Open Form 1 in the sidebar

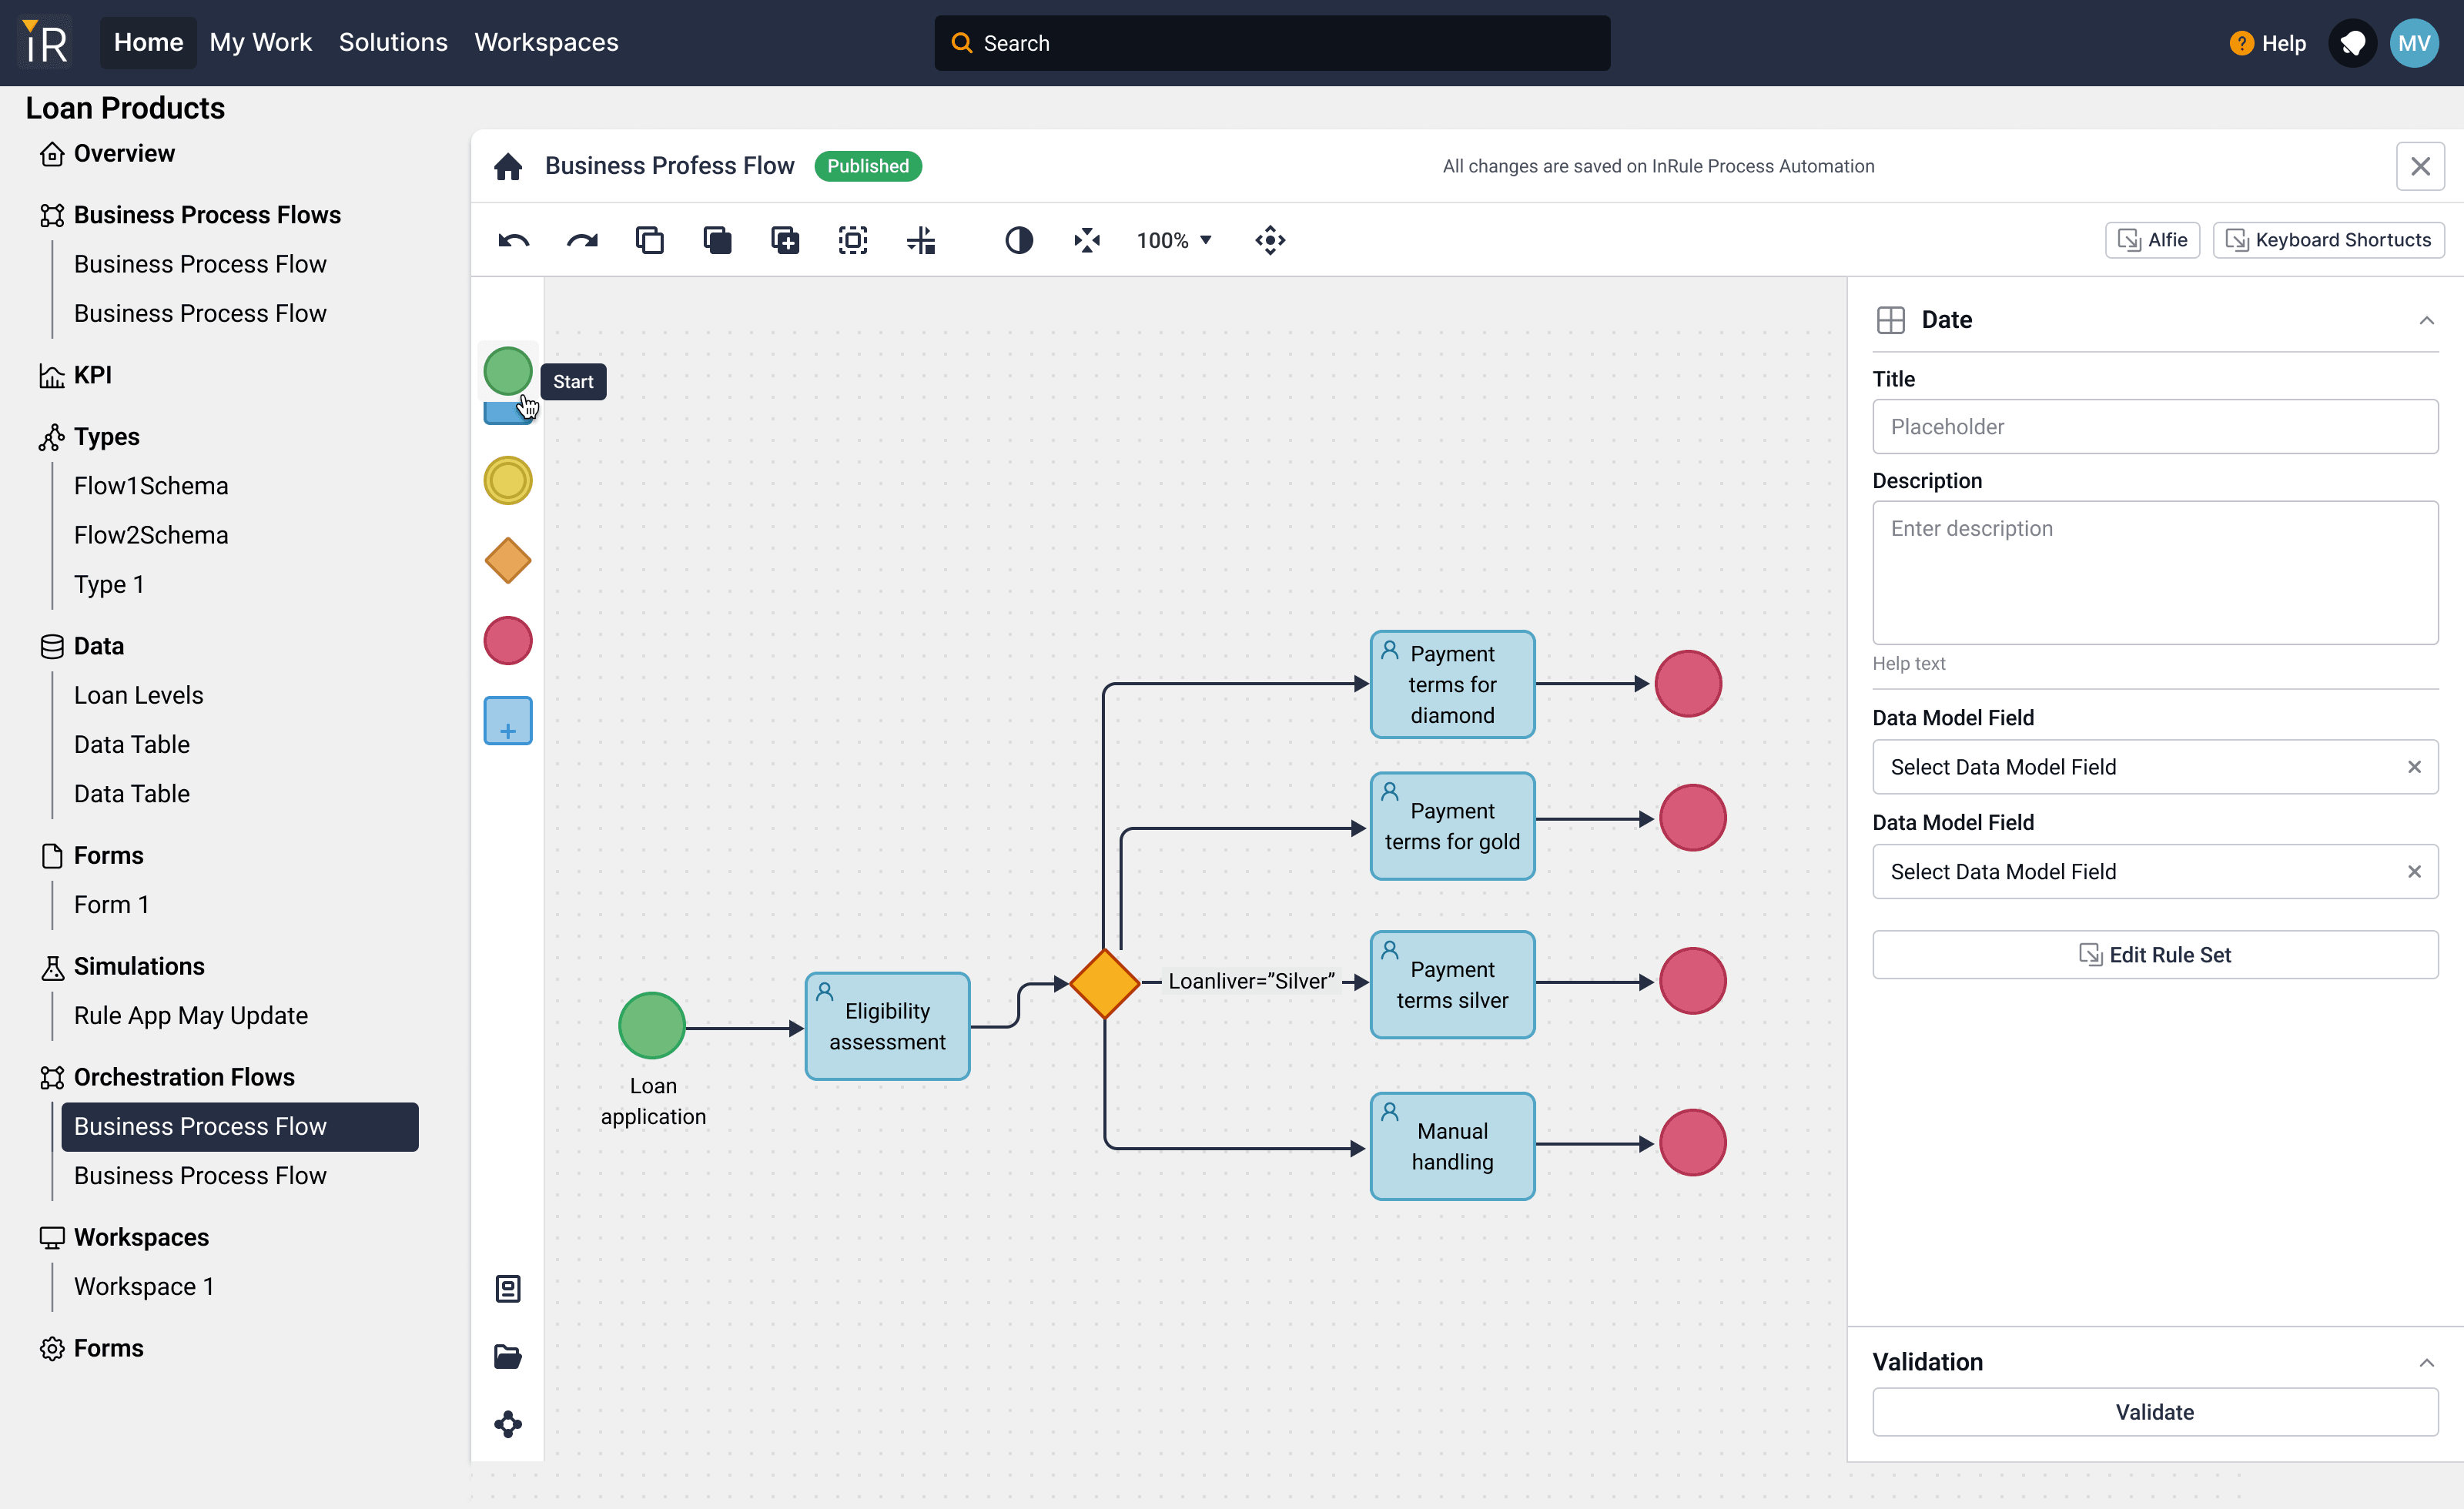point(111,904)
